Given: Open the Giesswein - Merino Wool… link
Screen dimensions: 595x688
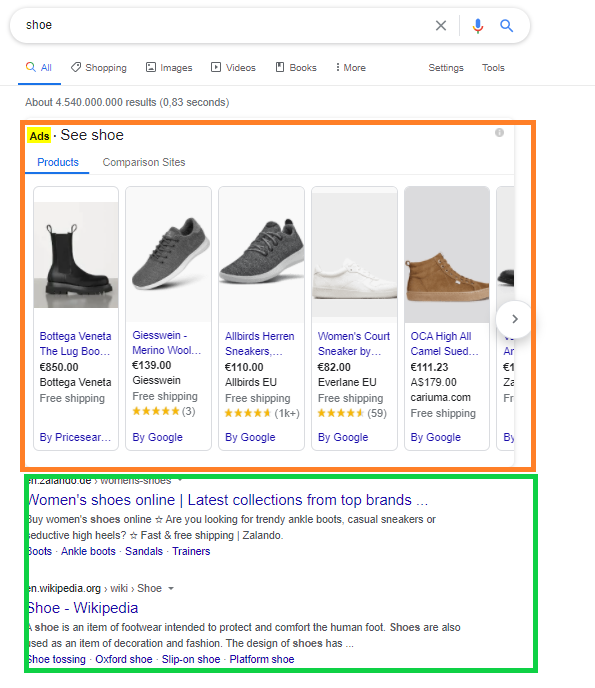Looking at the screenshot, I should [166, 343].
